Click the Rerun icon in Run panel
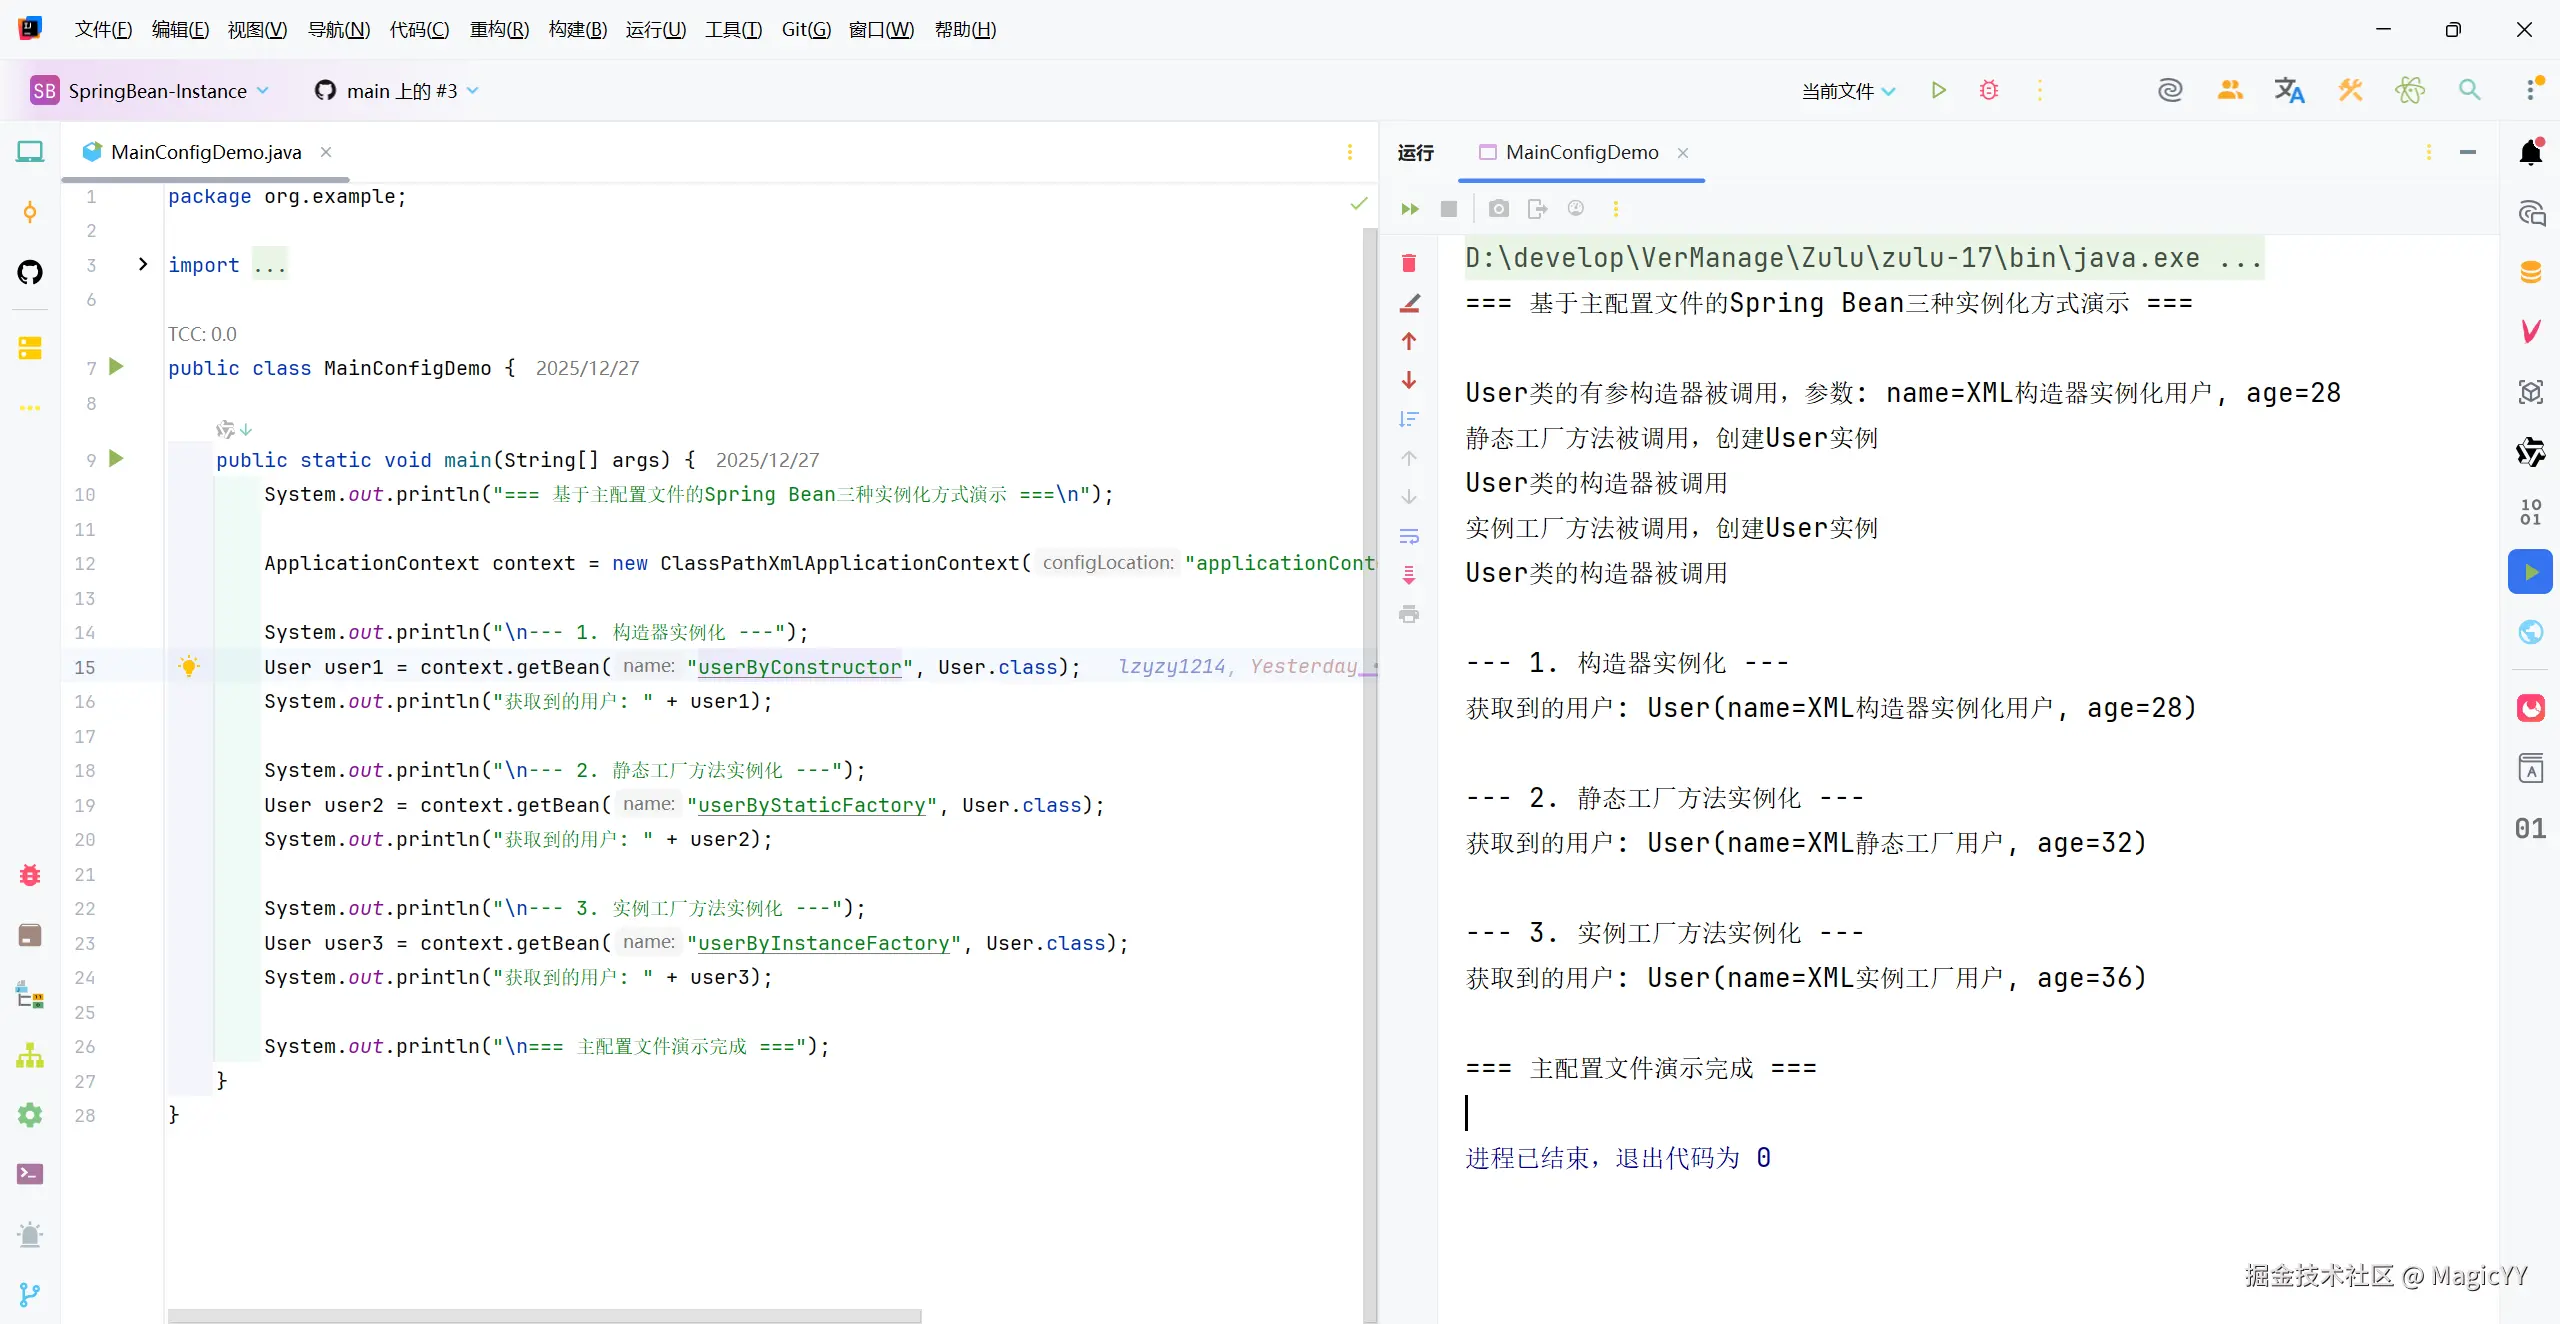Image resolution: width=2560 pixels, height=1324 pixels. (1410, 209)
